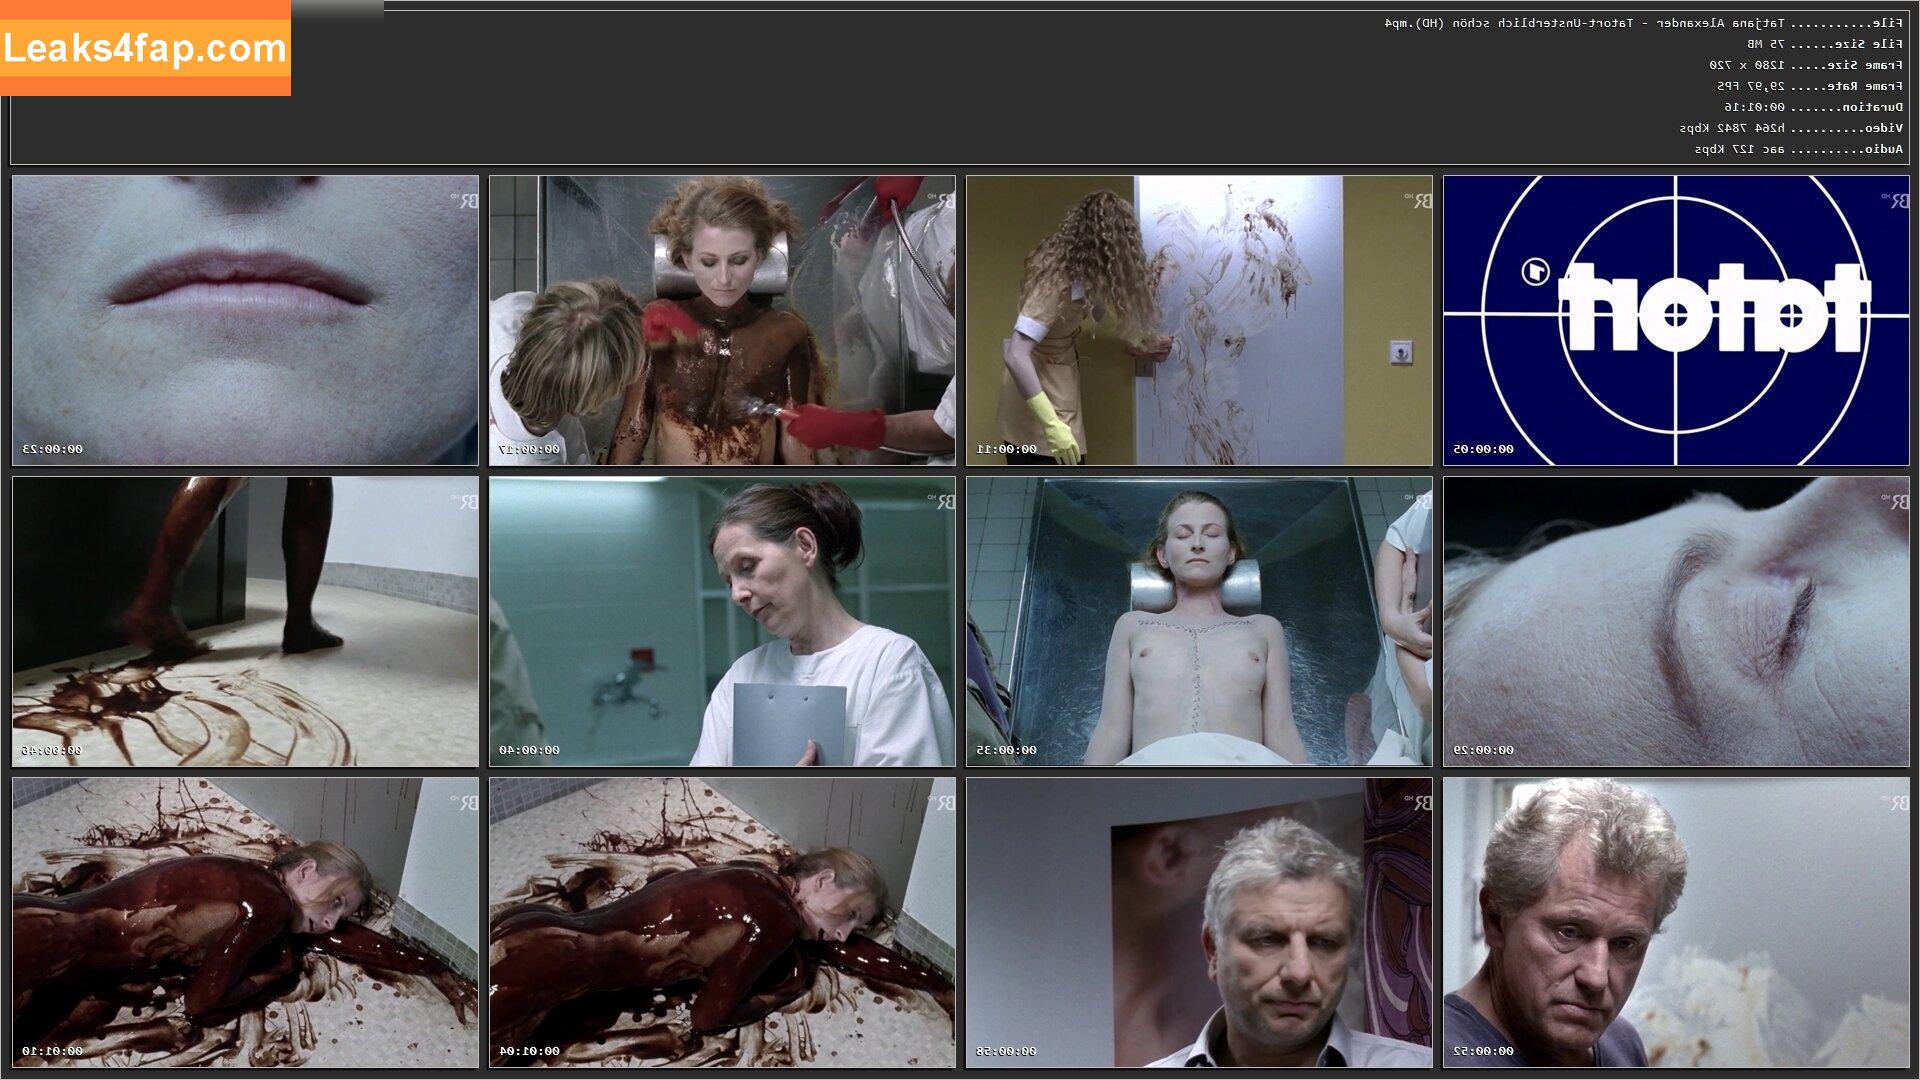This screenshot has width=1920, height=1080.
Task: Select the thumbnail stamped 00:01:04
Action: (722, 922)
